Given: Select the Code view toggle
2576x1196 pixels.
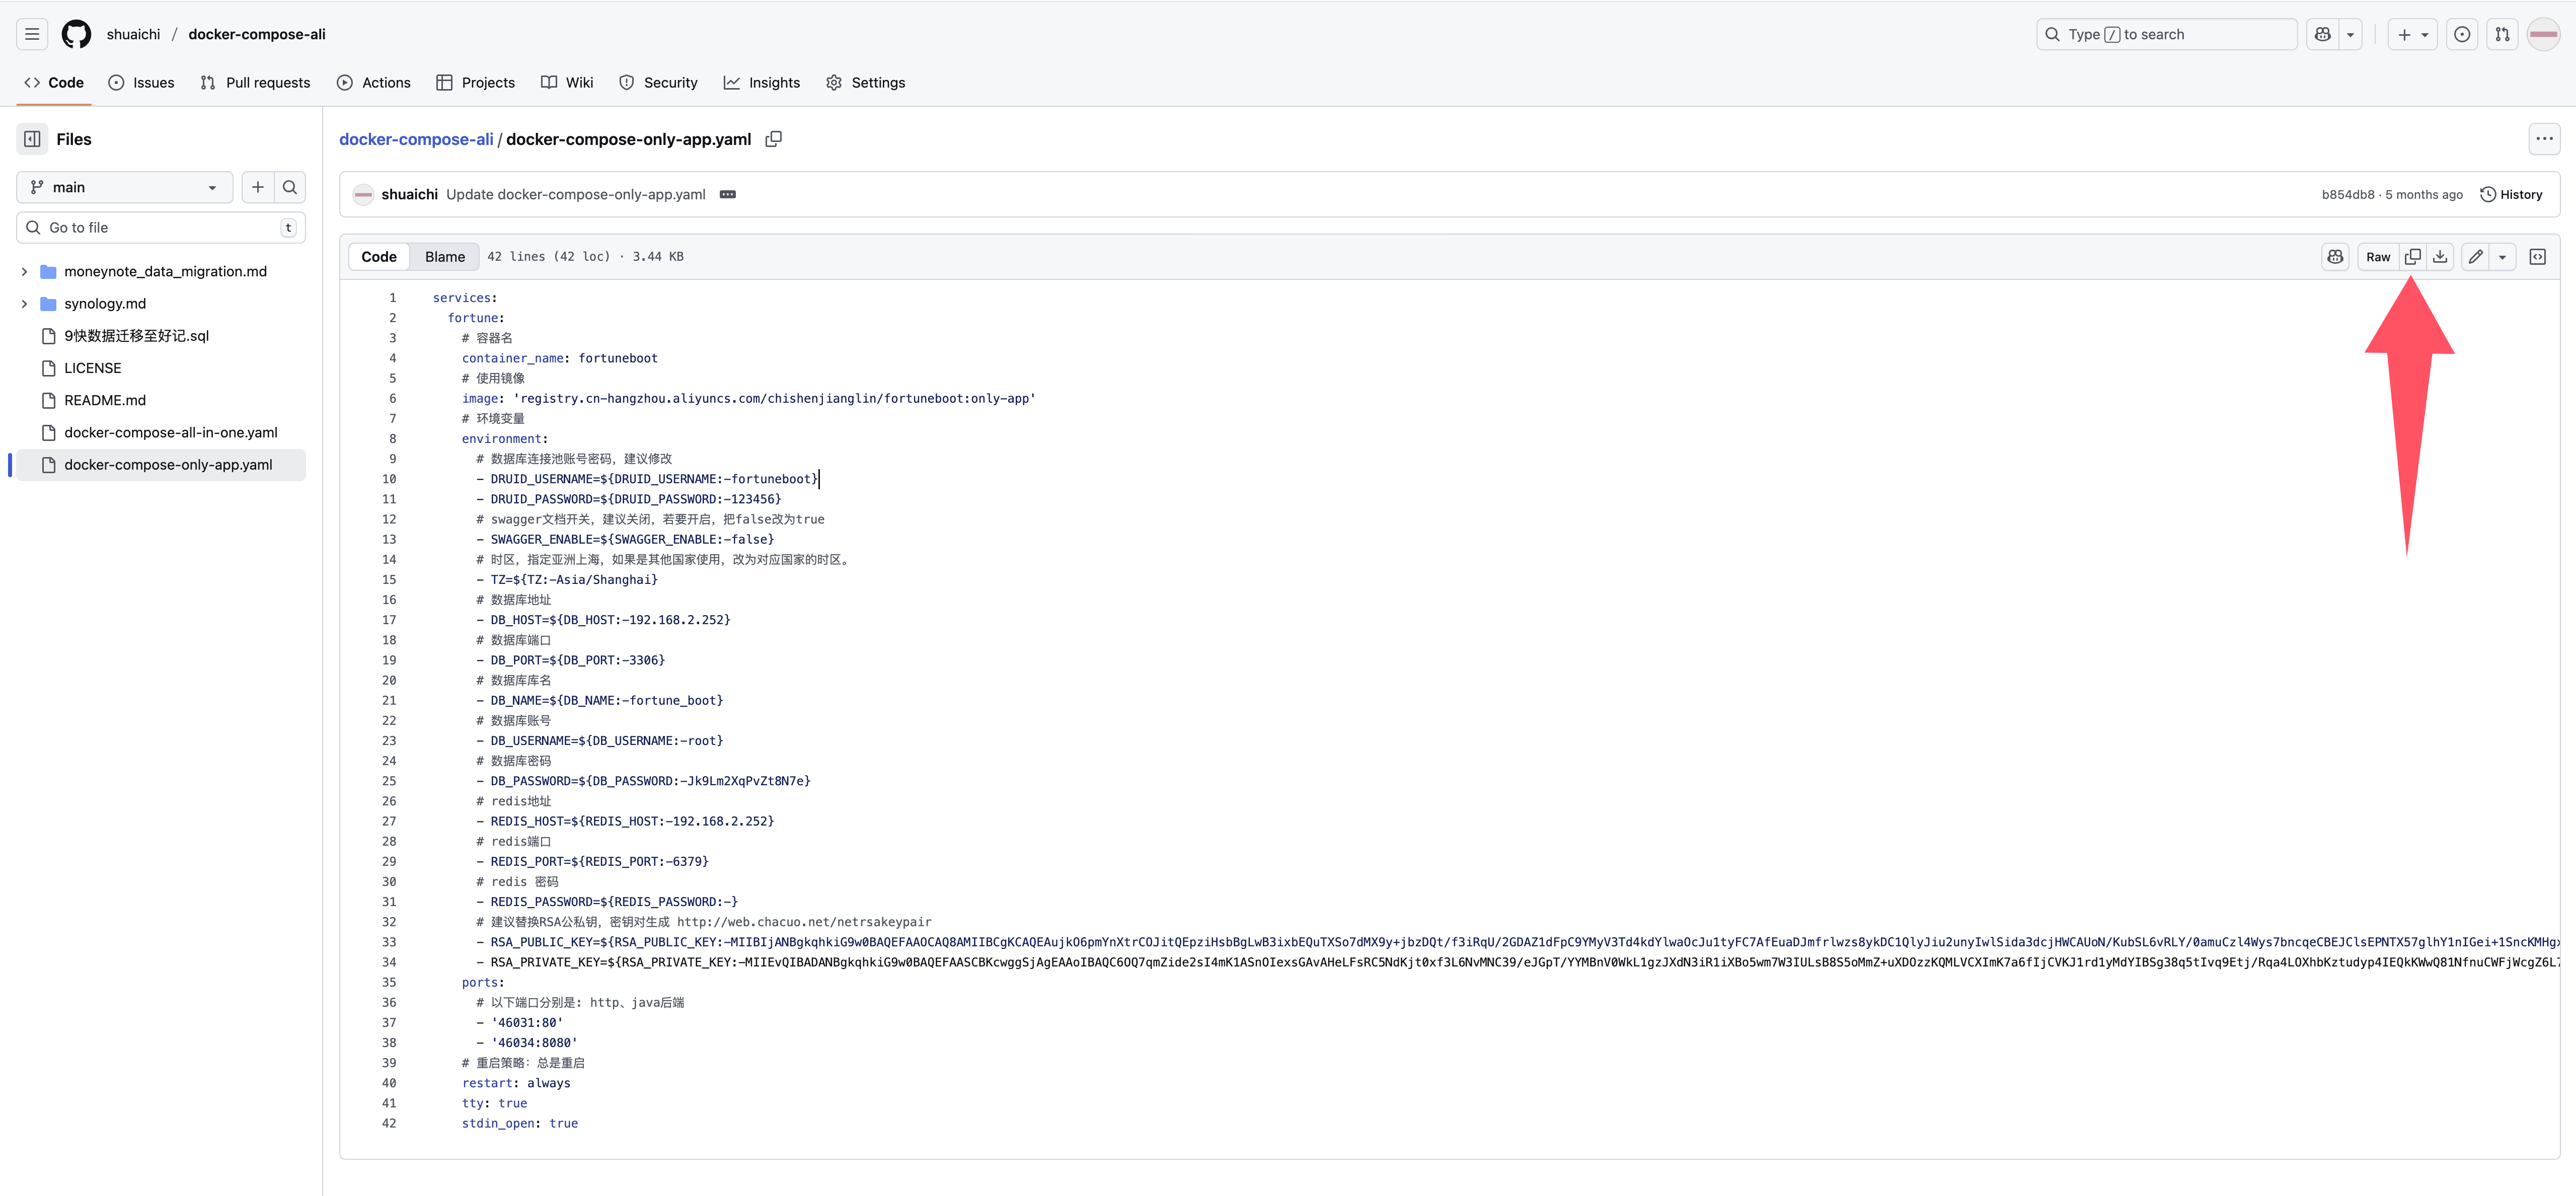Looking at the screenshot, I should point(379,257).
